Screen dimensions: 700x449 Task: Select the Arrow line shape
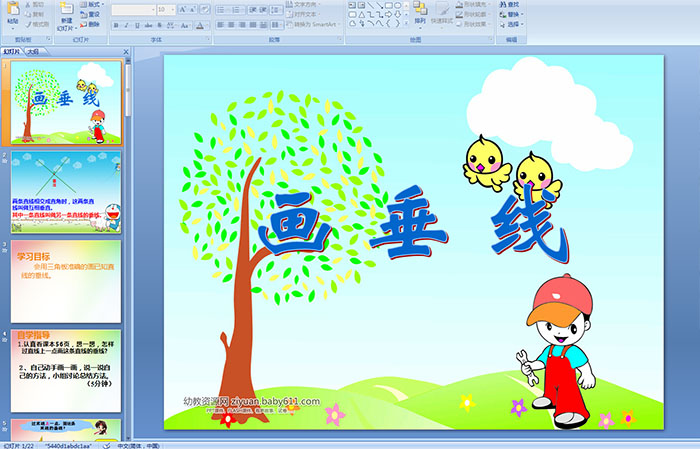(x=379, y=5)
